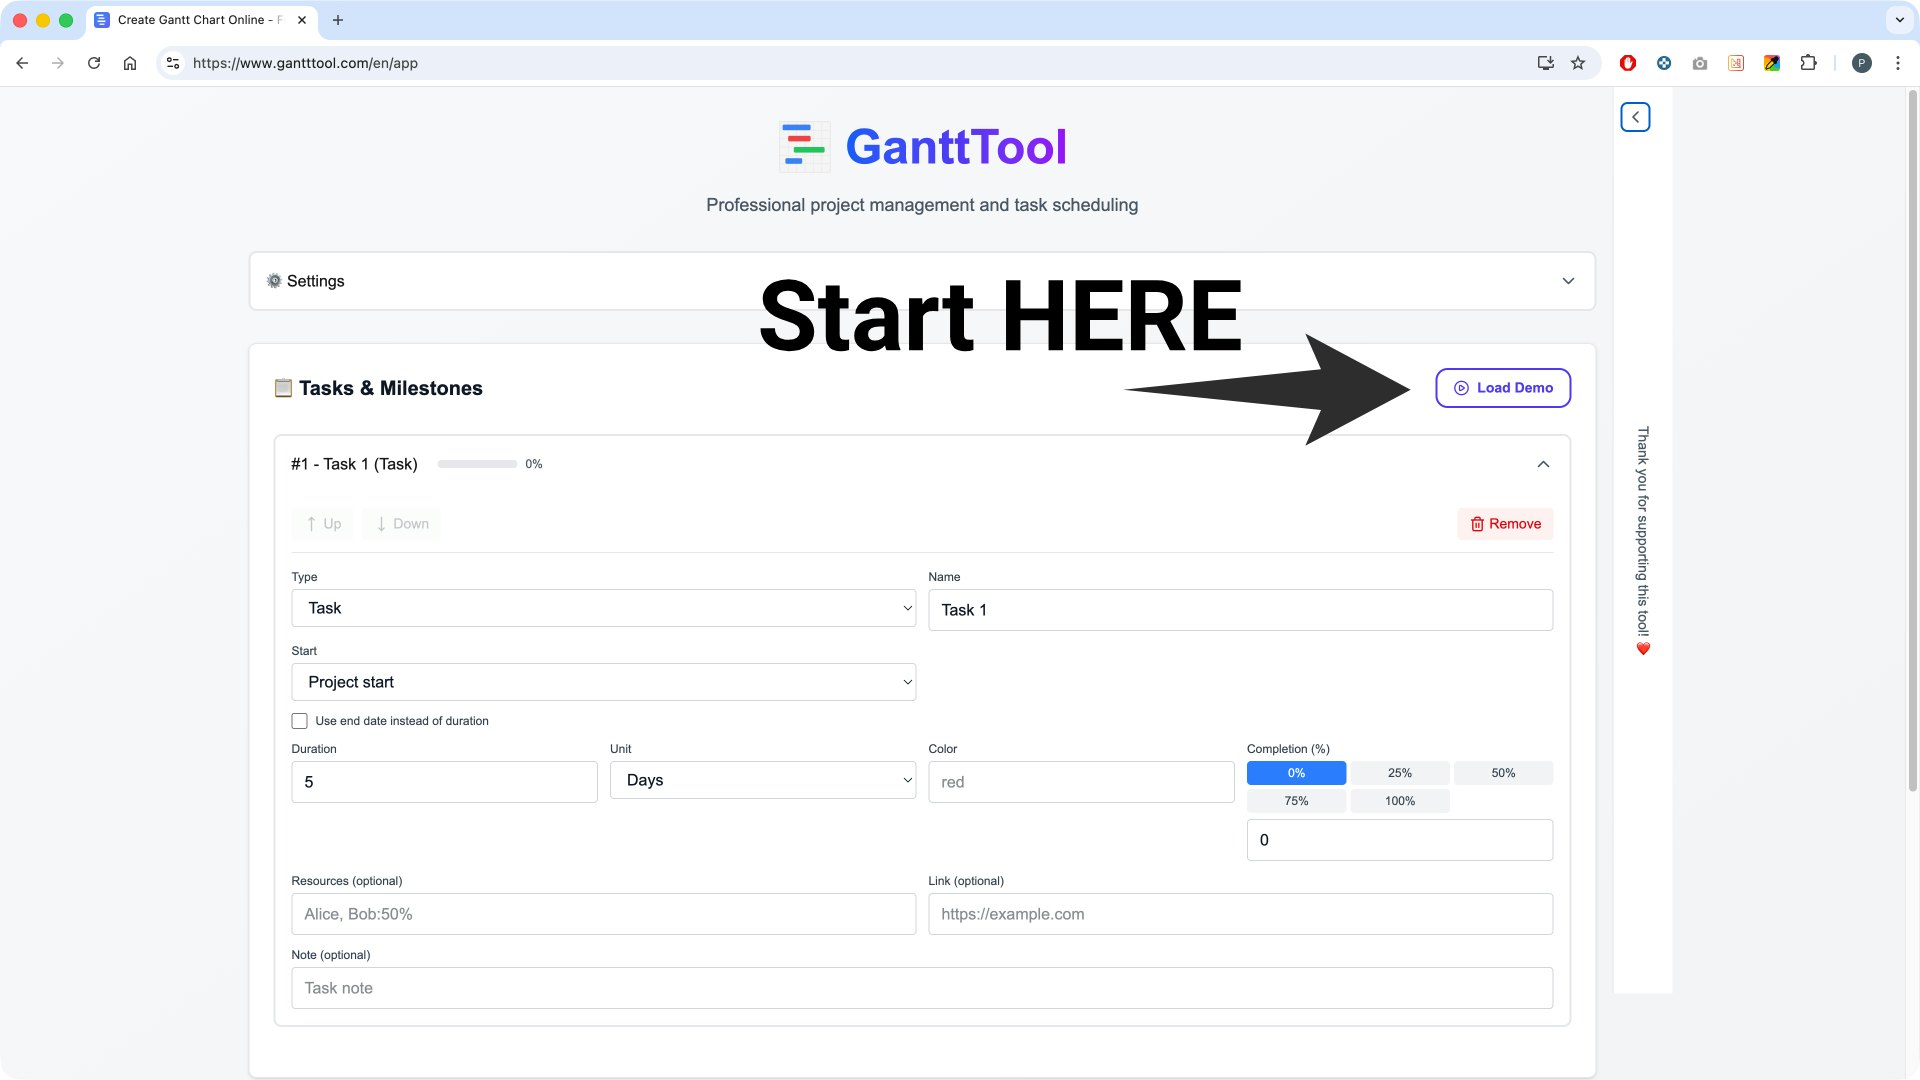Viewport: 1920px width, 1080px height.
Task: Click the Load Demo button
Action: point(1502,388)
